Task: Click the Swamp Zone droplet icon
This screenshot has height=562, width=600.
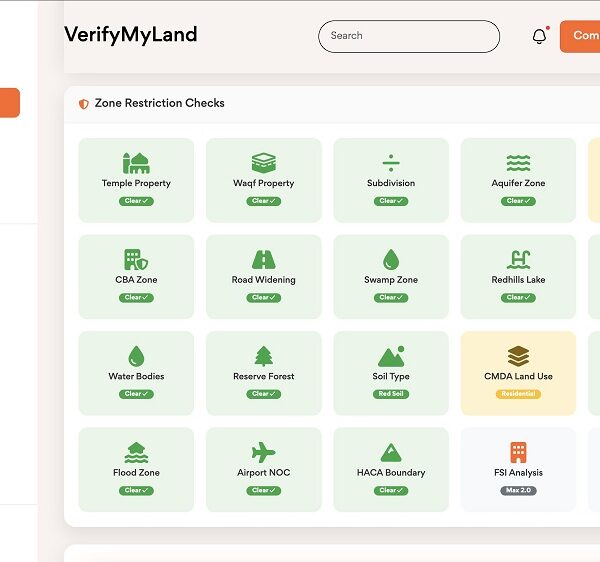Action: tap(391, 259)
